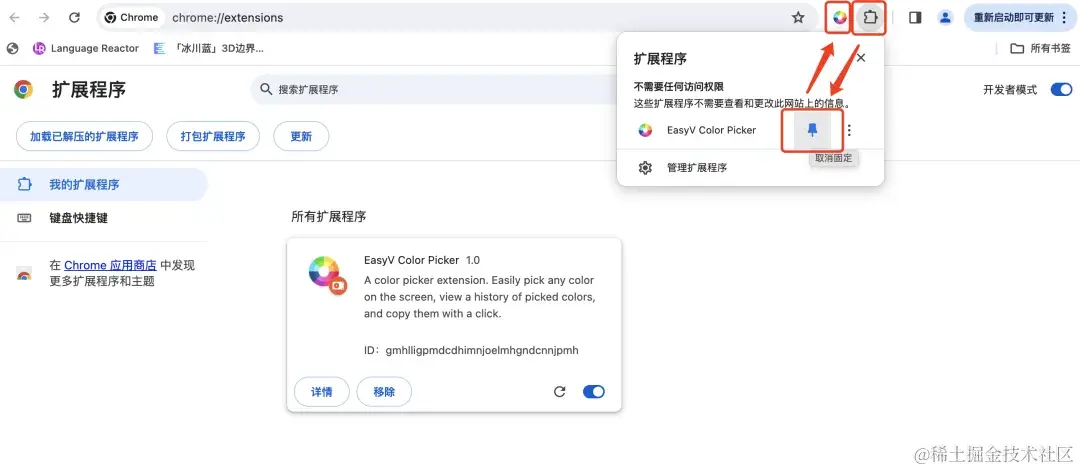Unpin EasyV Color Picker with the pin icon
Viewport: 1080px width, 471px height.
[x=813, y=130]
